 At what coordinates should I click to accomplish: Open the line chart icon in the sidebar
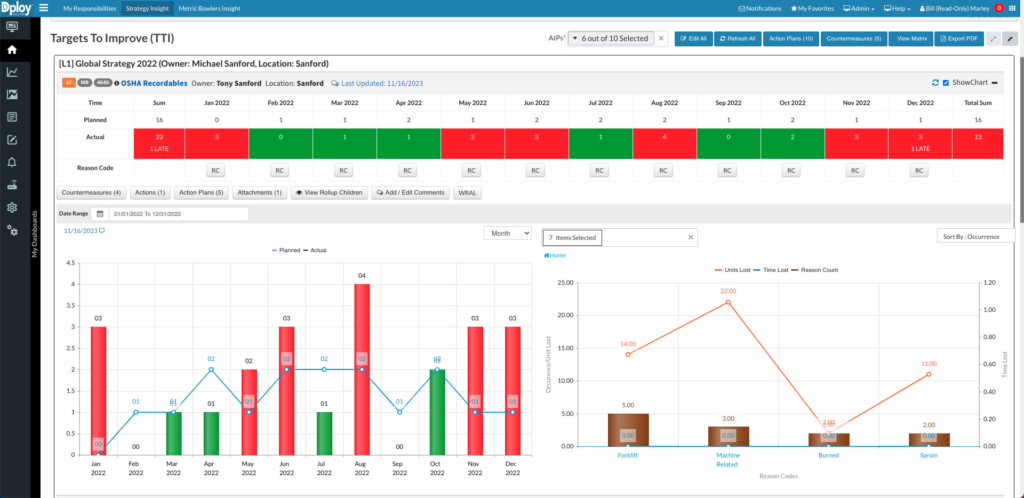[12, 72]
